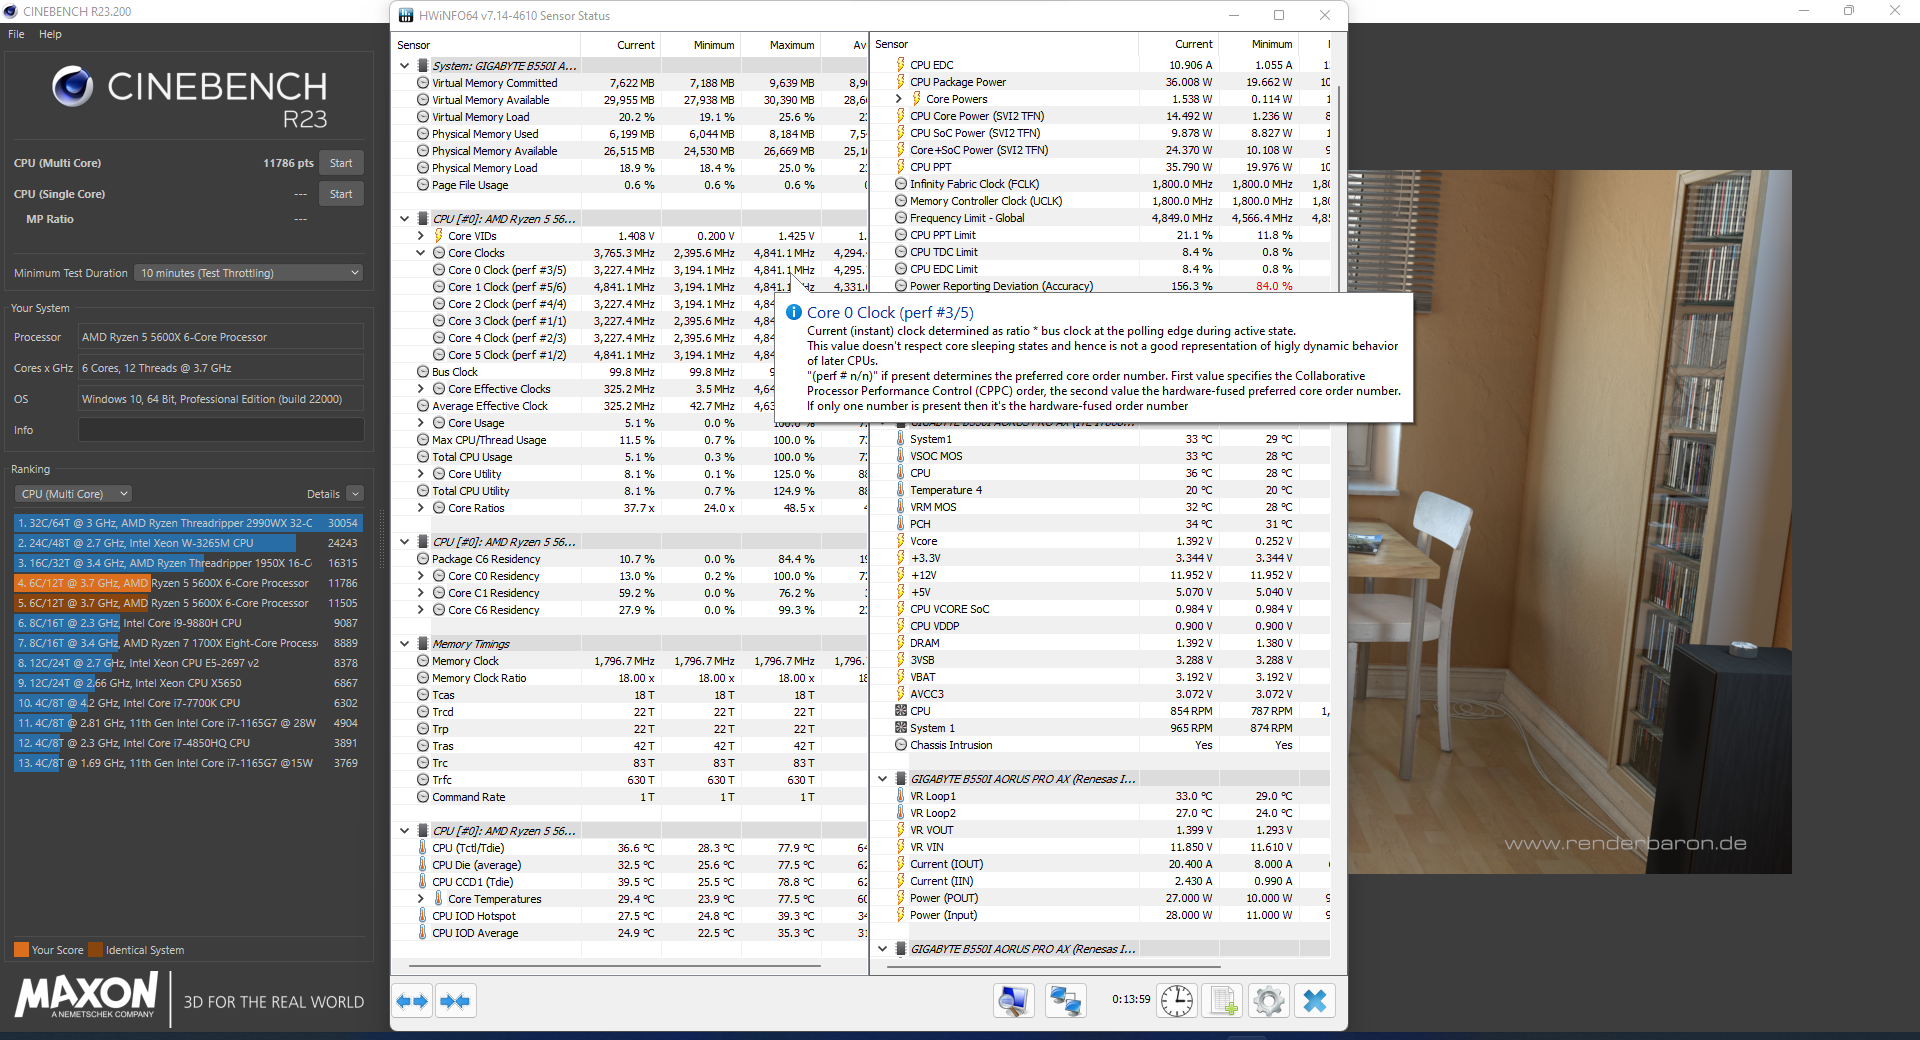Screen dimensions: 1920x1040
Task: Click the thermometer icon beside CPU (Tctl/Tdie)
Action: pyautogui.click(x=423, y=848)
